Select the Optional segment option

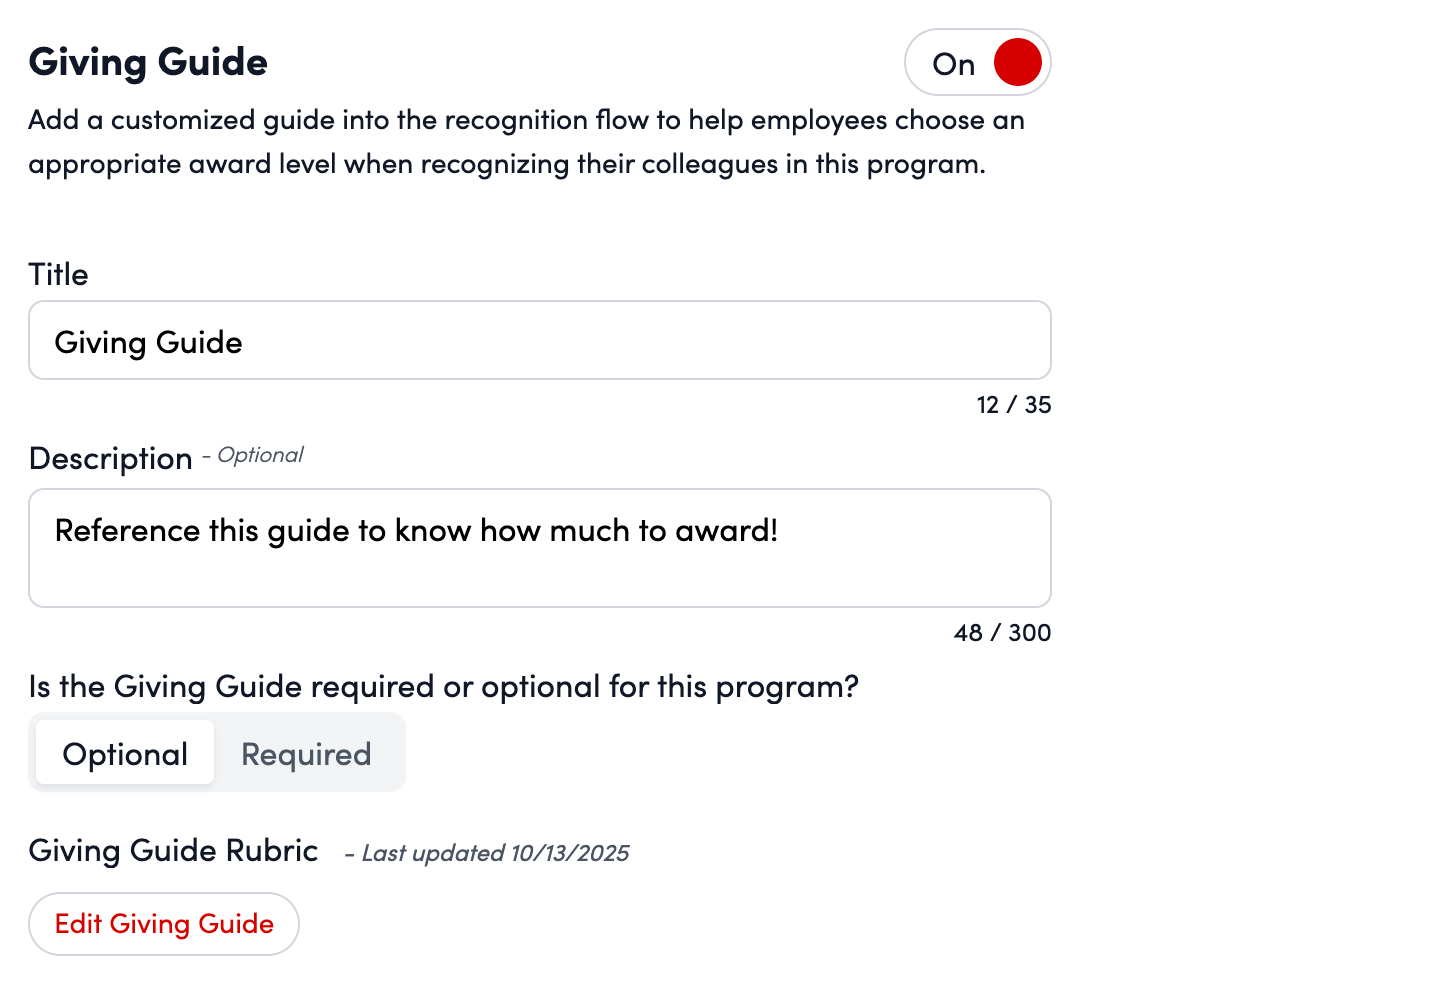coord(125,754)
